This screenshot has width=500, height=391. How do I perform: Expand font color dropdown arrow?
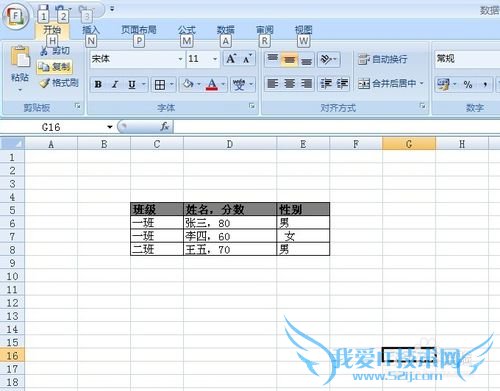(x=223, y=84)
